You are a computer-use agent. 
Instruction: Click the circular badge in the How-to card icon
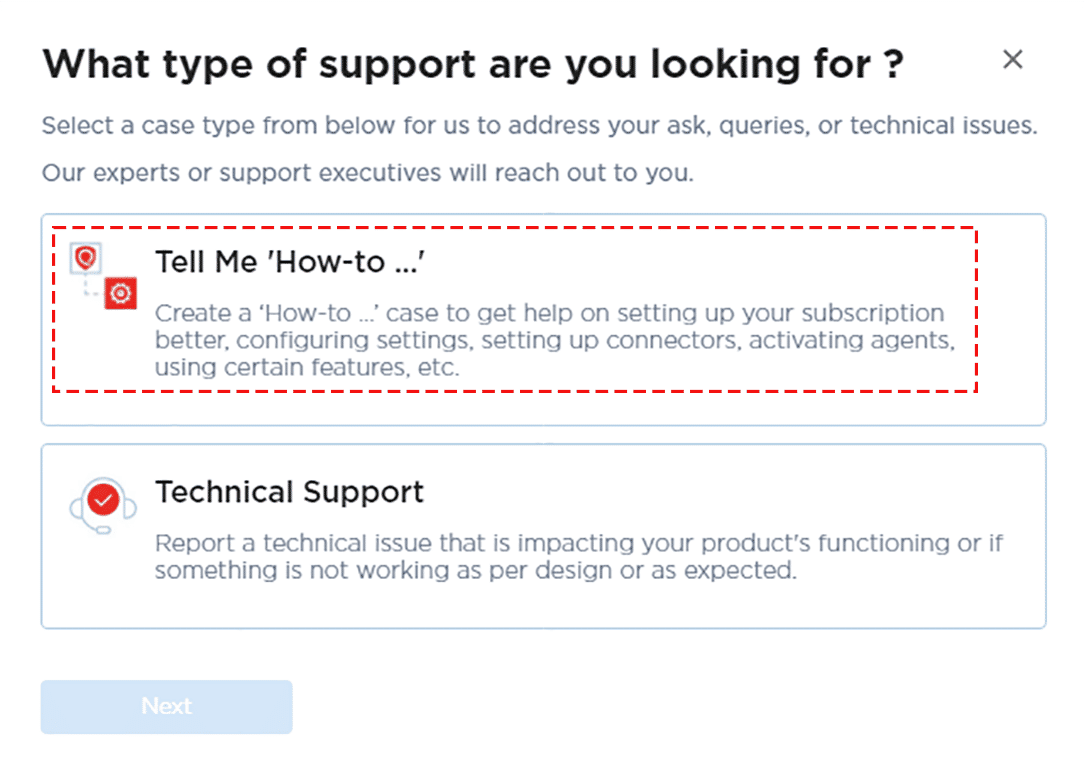point(85,258)
